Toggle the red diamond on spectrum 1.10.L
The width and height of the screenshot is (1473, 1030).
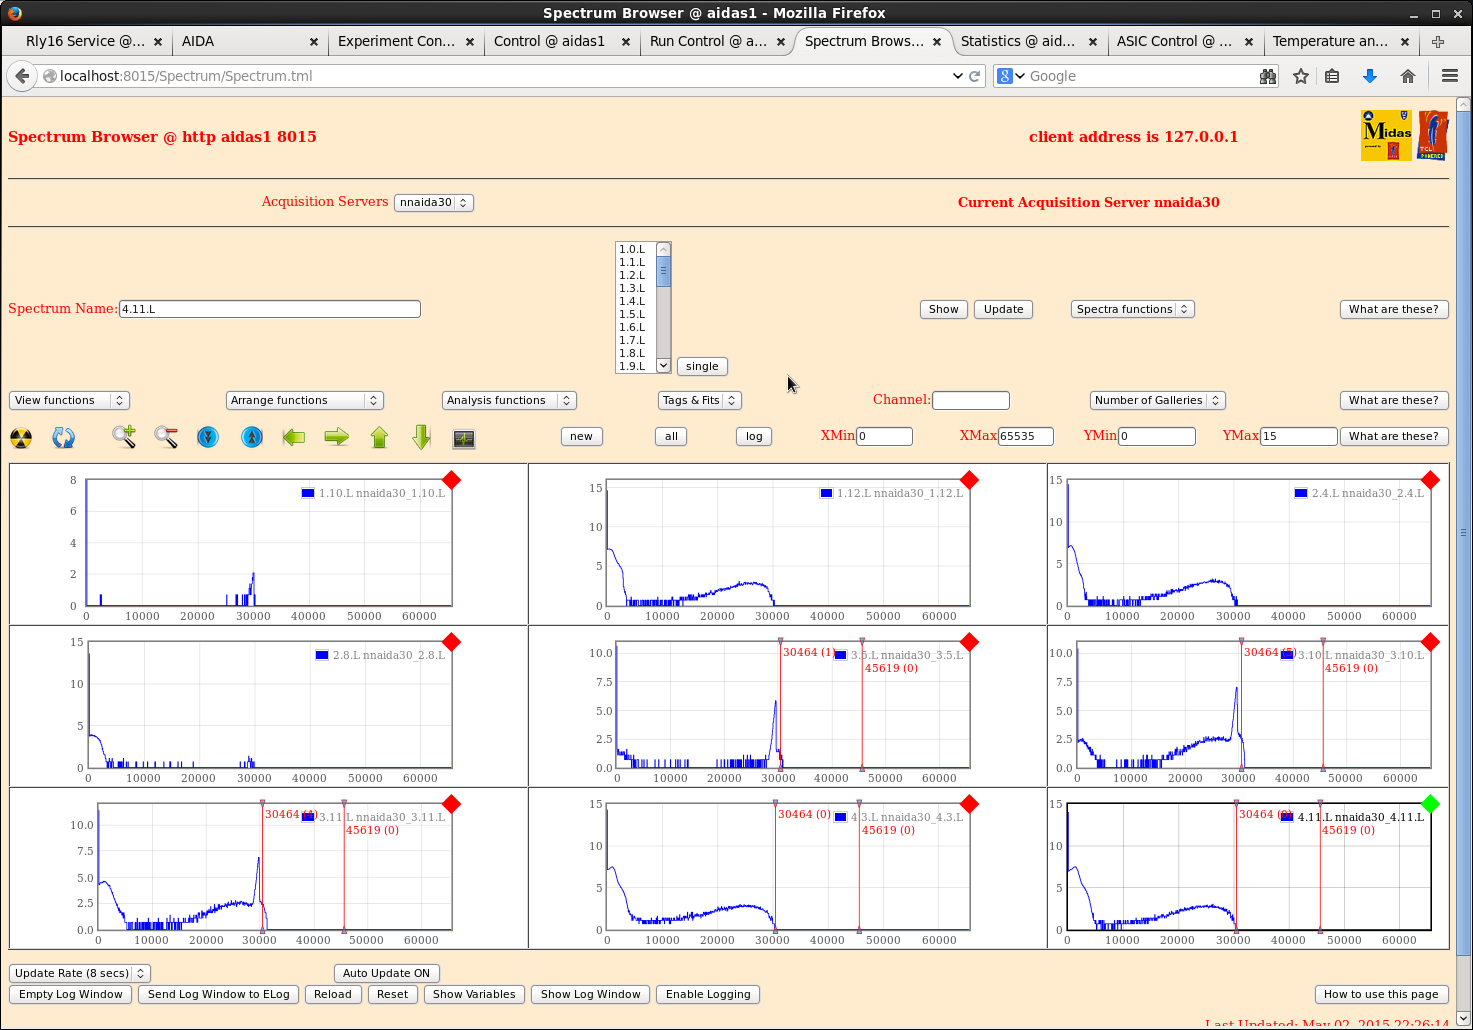[451, 480]
